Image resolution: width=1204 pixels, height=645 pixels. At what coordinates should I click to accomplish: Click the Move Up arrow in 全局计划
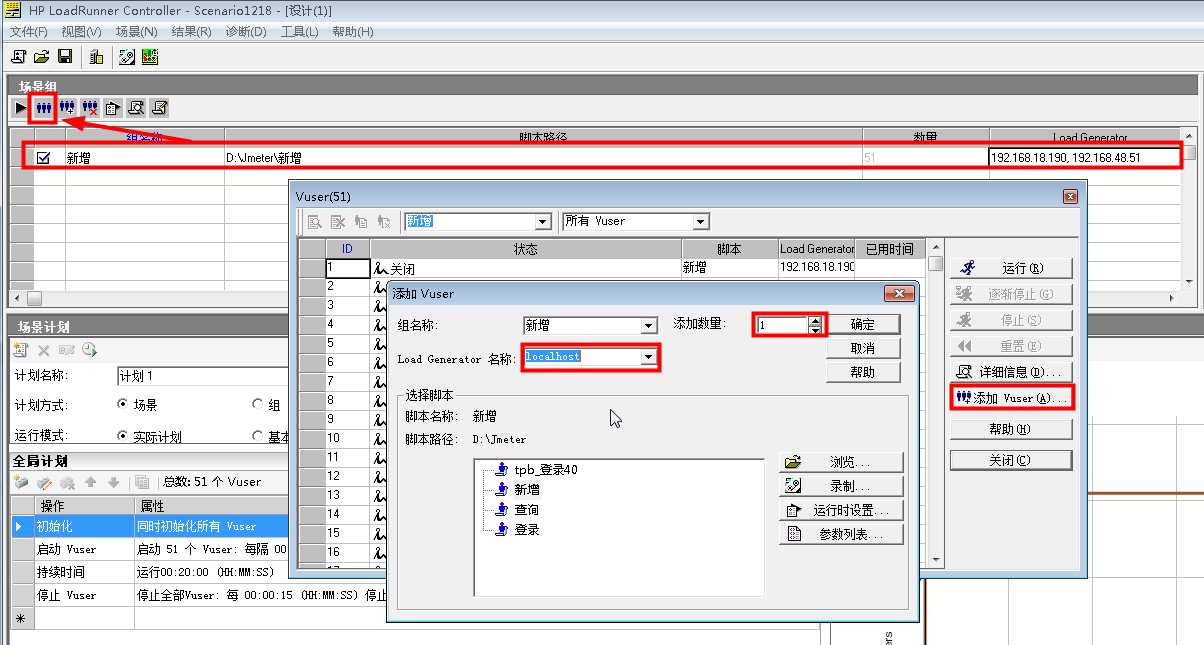pos(91,482)
